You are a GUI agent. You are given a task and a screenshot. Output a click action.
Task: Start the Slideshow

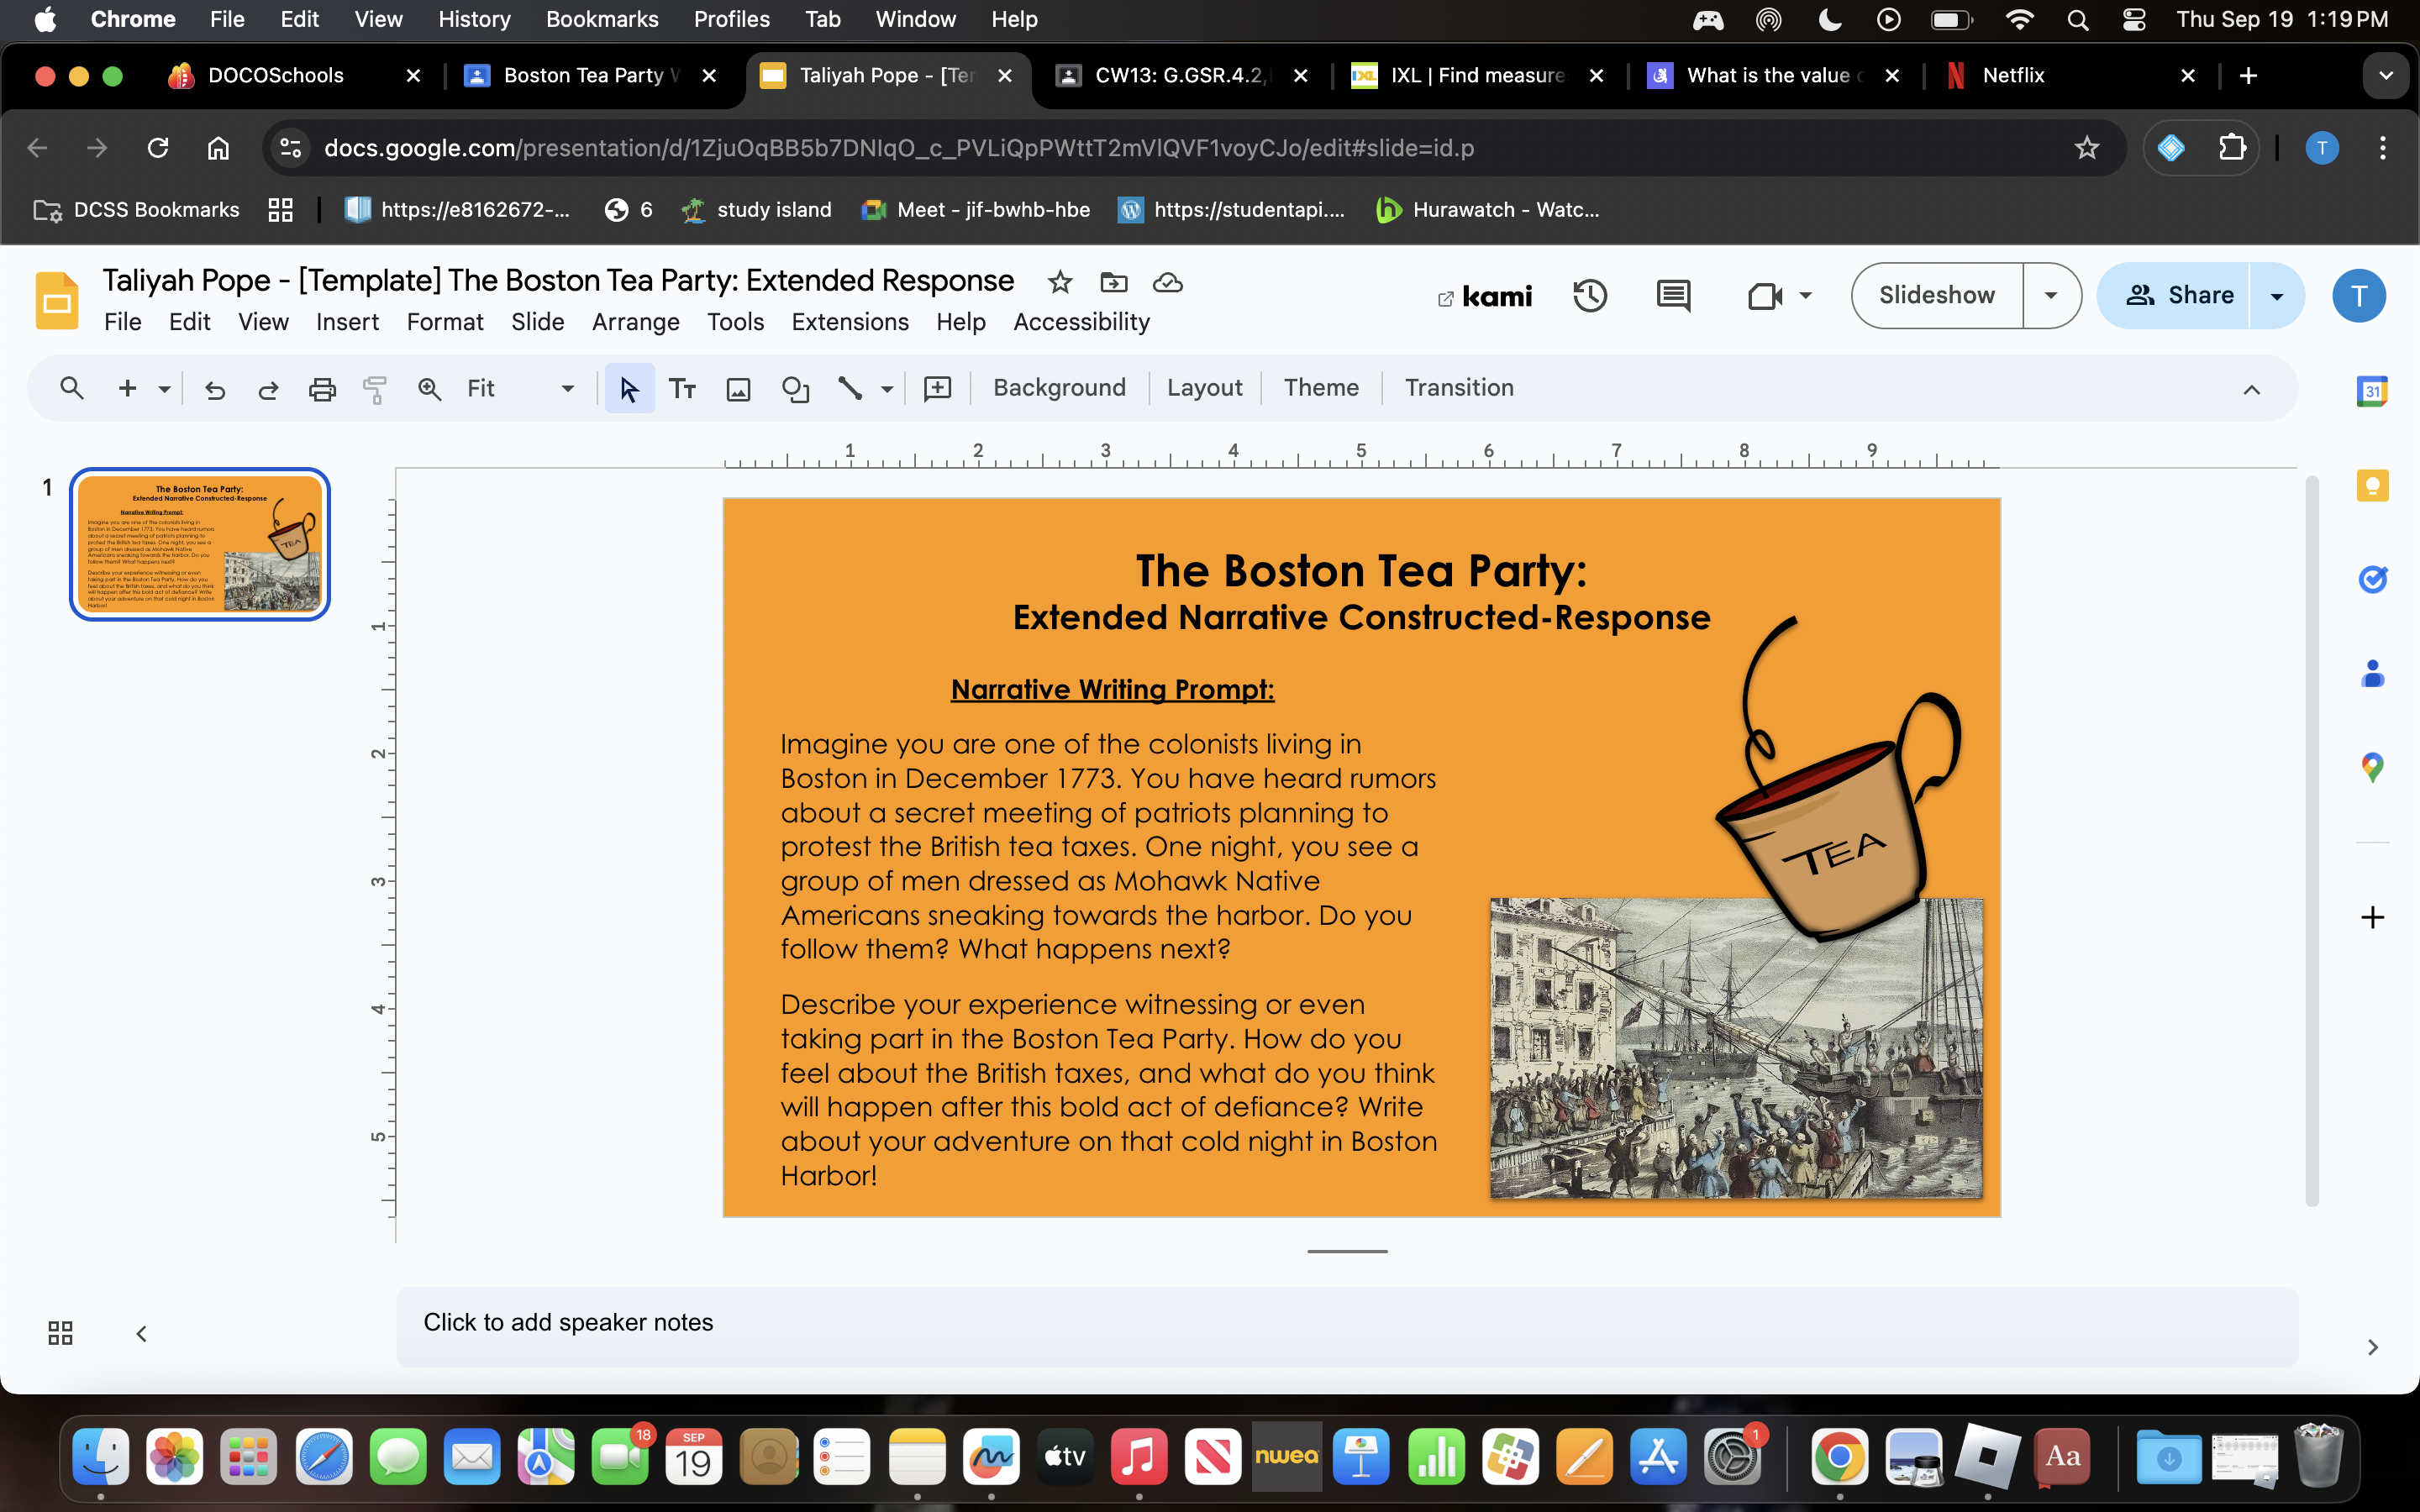[x=1937, y=296]
